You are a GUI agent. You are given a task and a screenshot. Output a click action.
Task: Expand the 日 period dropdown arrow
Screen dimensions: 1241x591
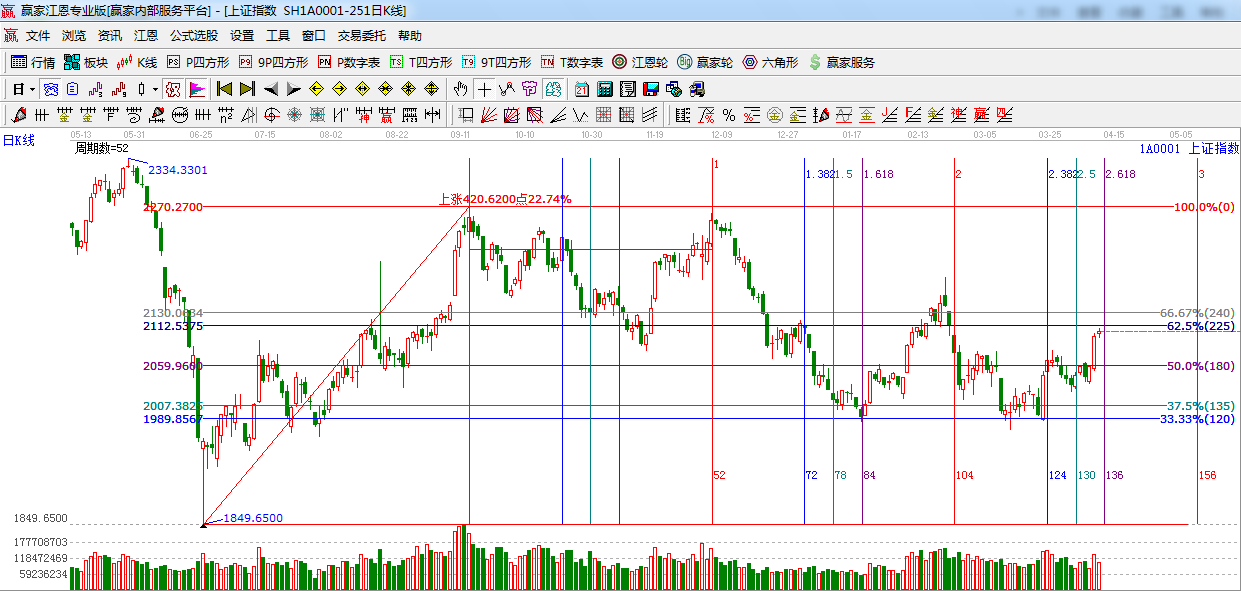(x=32, y=89)
